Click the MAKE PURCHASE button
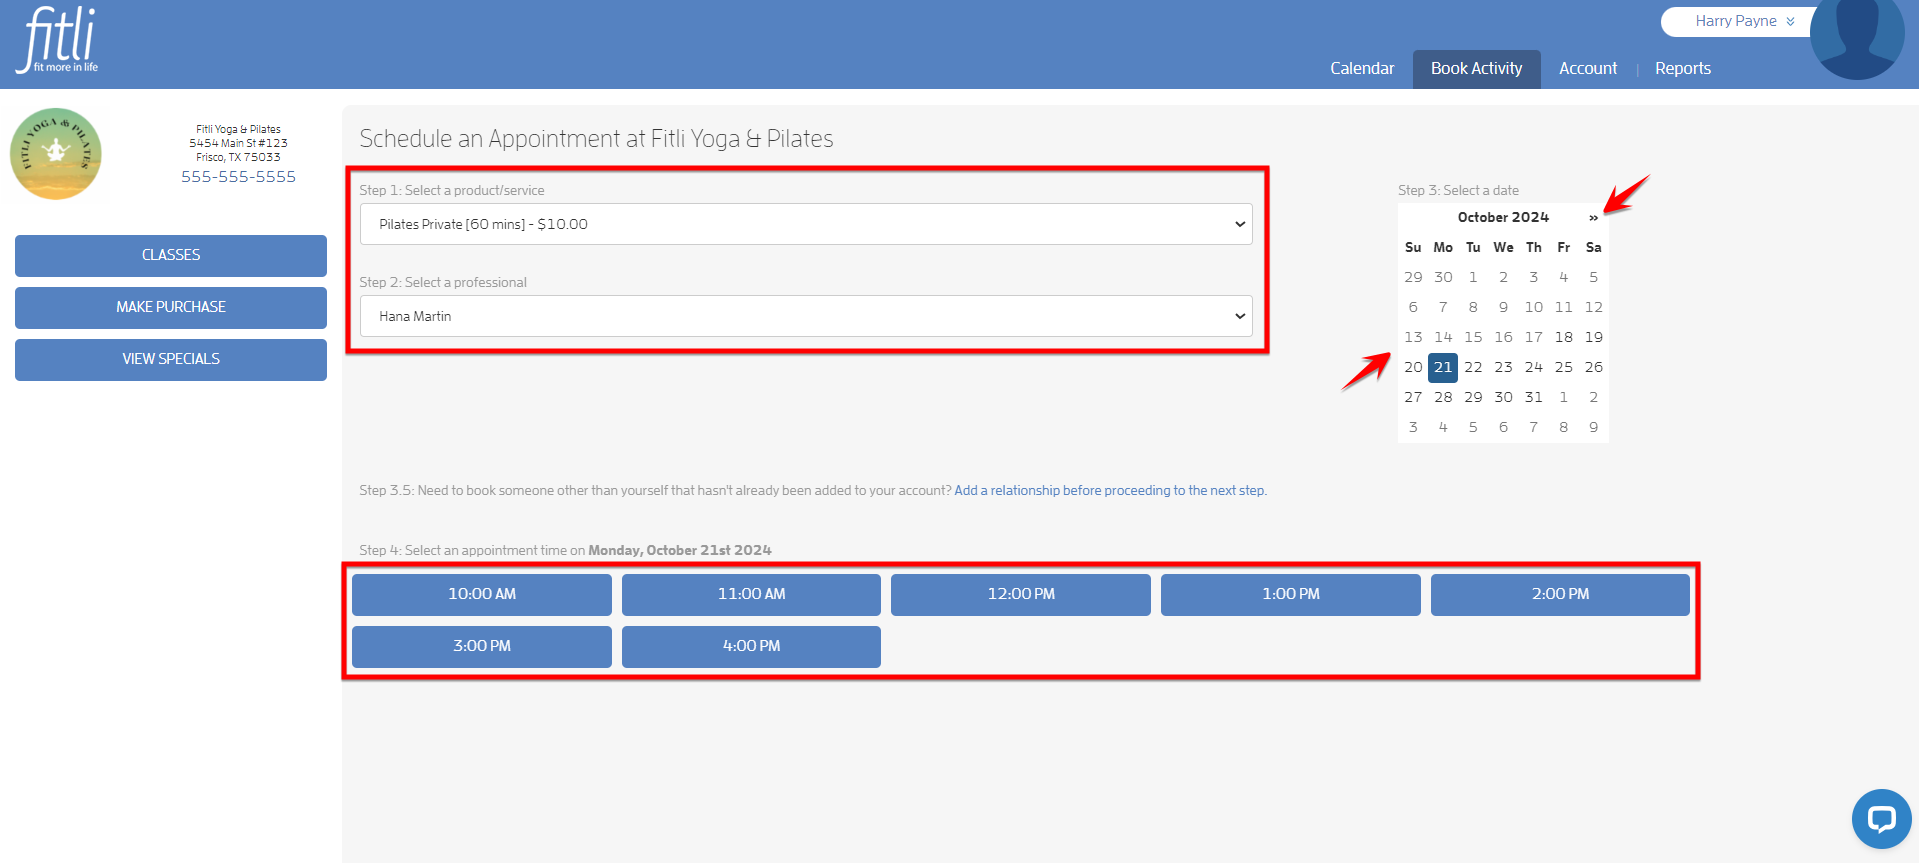The image size is (1919, 863). (x=171, y=307)
